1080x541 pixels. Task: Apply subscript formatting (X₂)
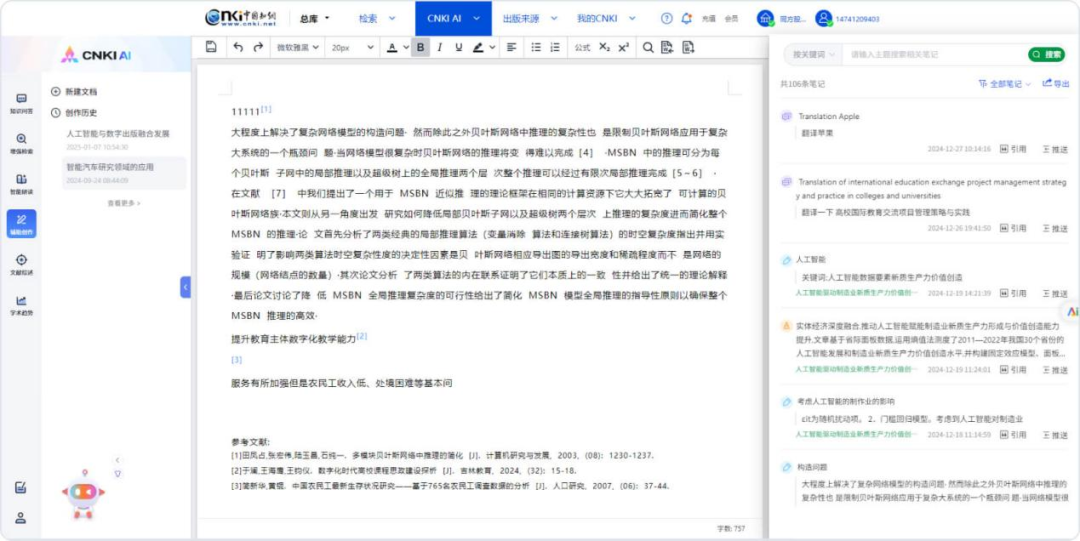604,47
